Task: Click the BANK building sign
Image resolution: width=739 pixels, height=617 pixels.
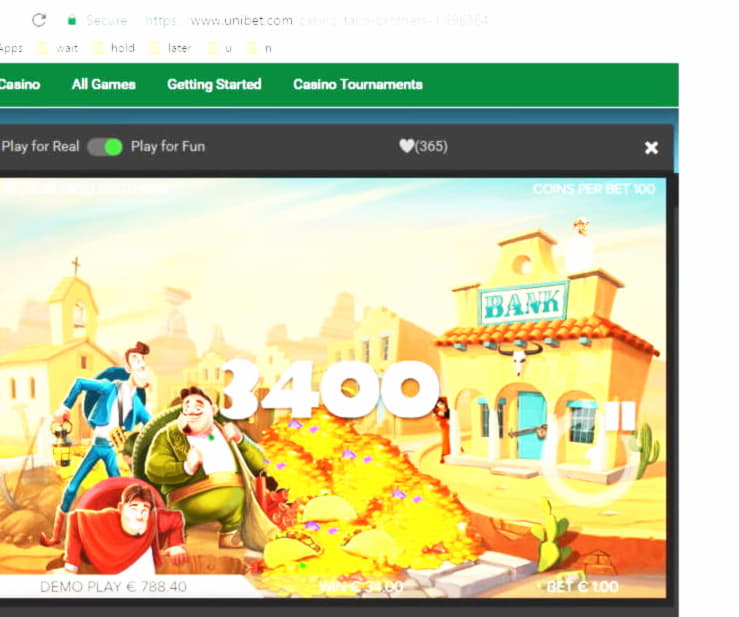Action: pyautogui.click(x=524, y=304)
